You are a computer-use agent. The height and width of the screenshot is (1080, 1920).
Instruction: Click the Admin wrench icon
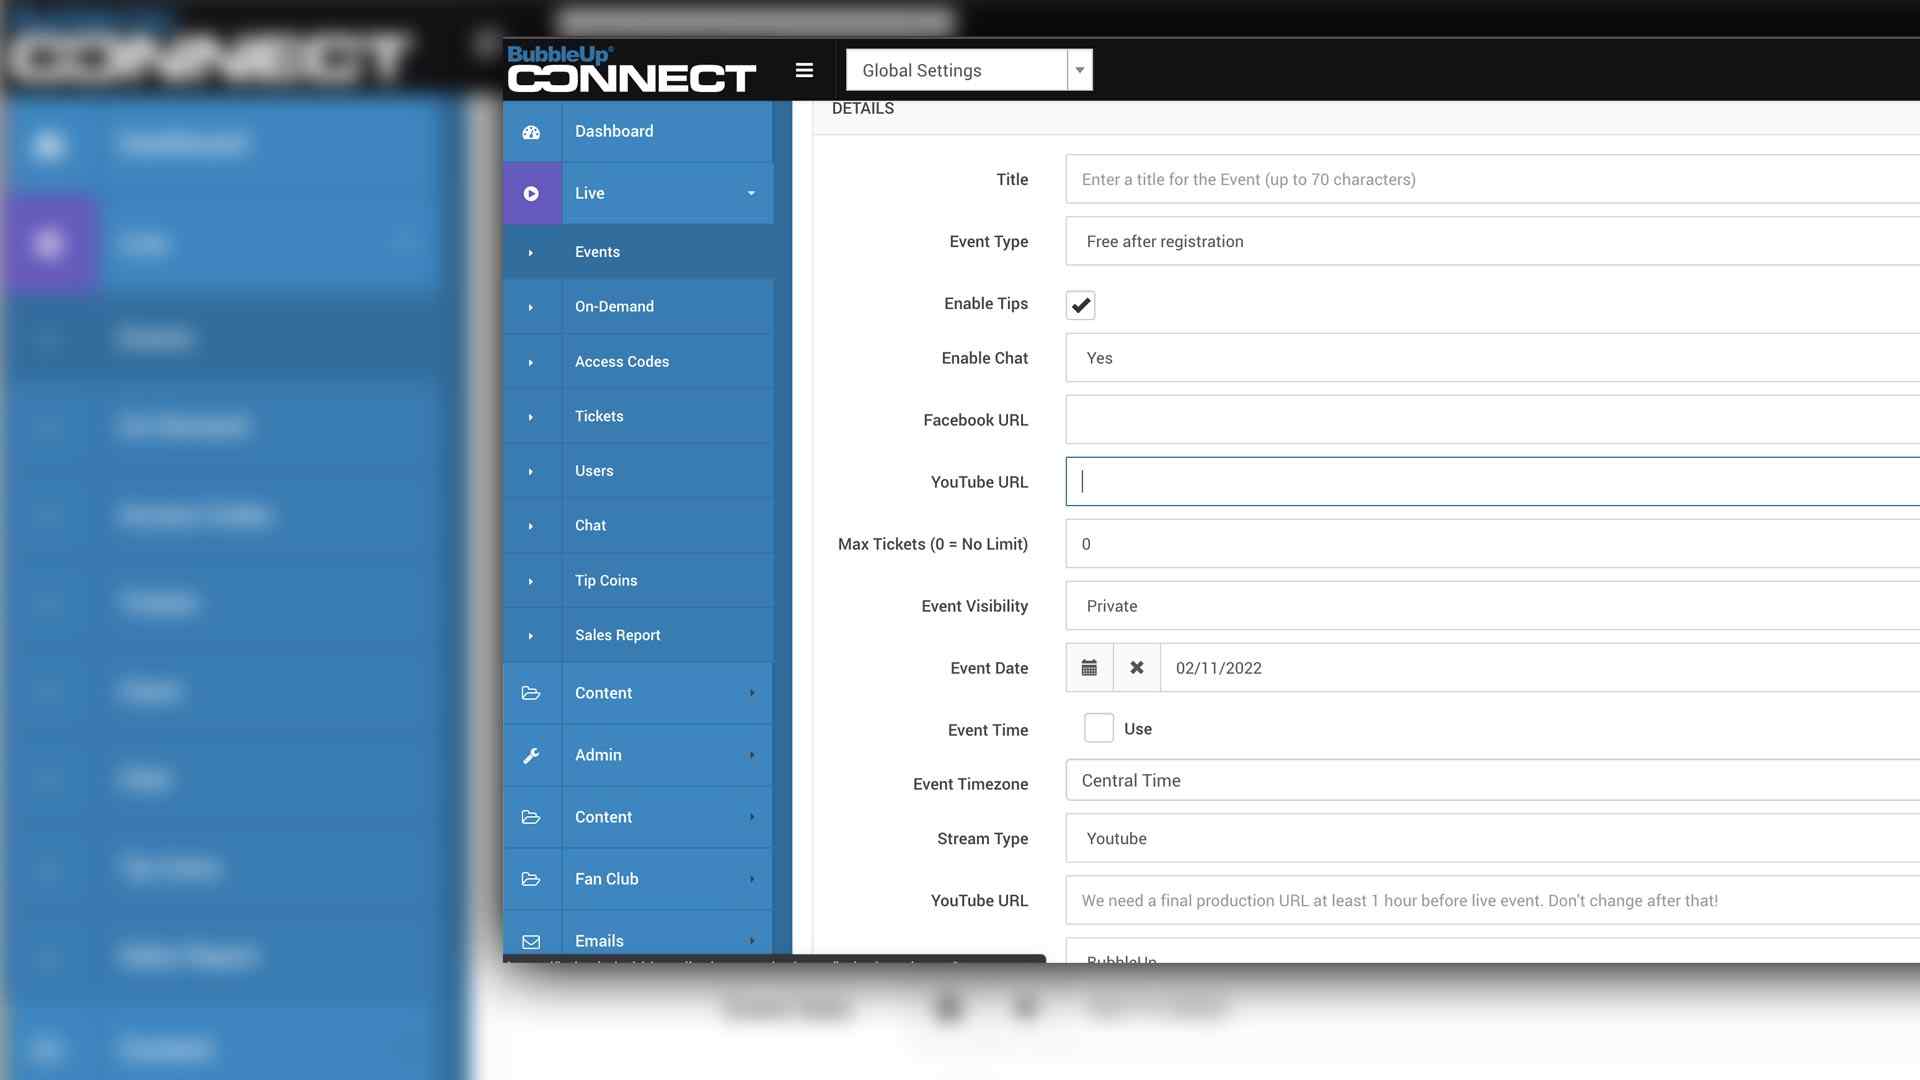coord(531,756)
